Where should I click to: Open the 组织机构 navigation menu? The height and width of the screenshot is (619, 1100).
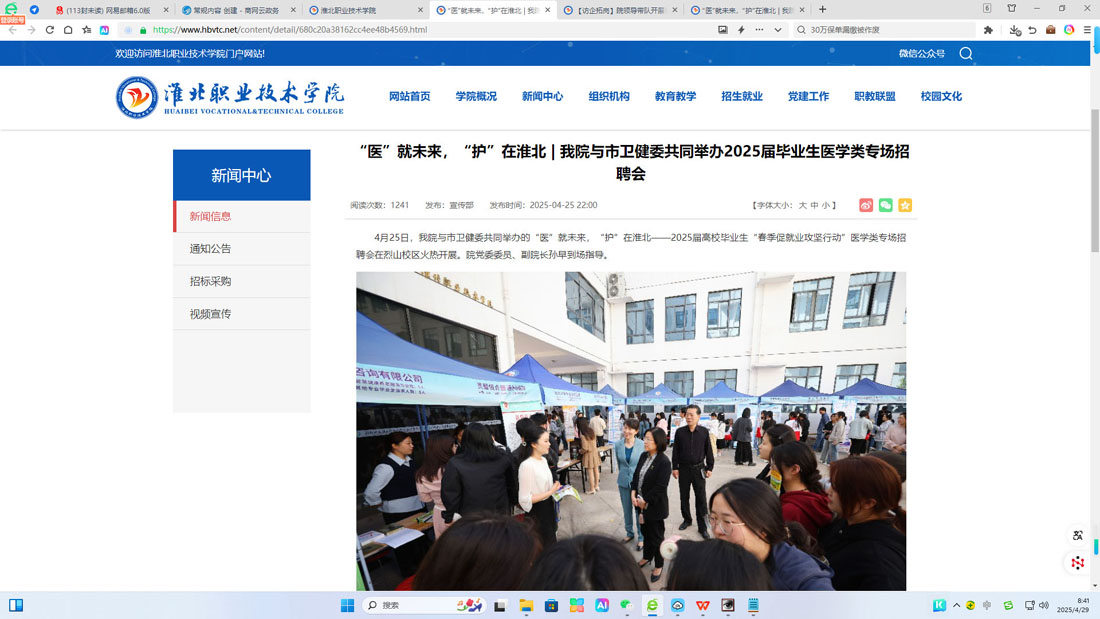pyautogui.click(x=609, y=96)
